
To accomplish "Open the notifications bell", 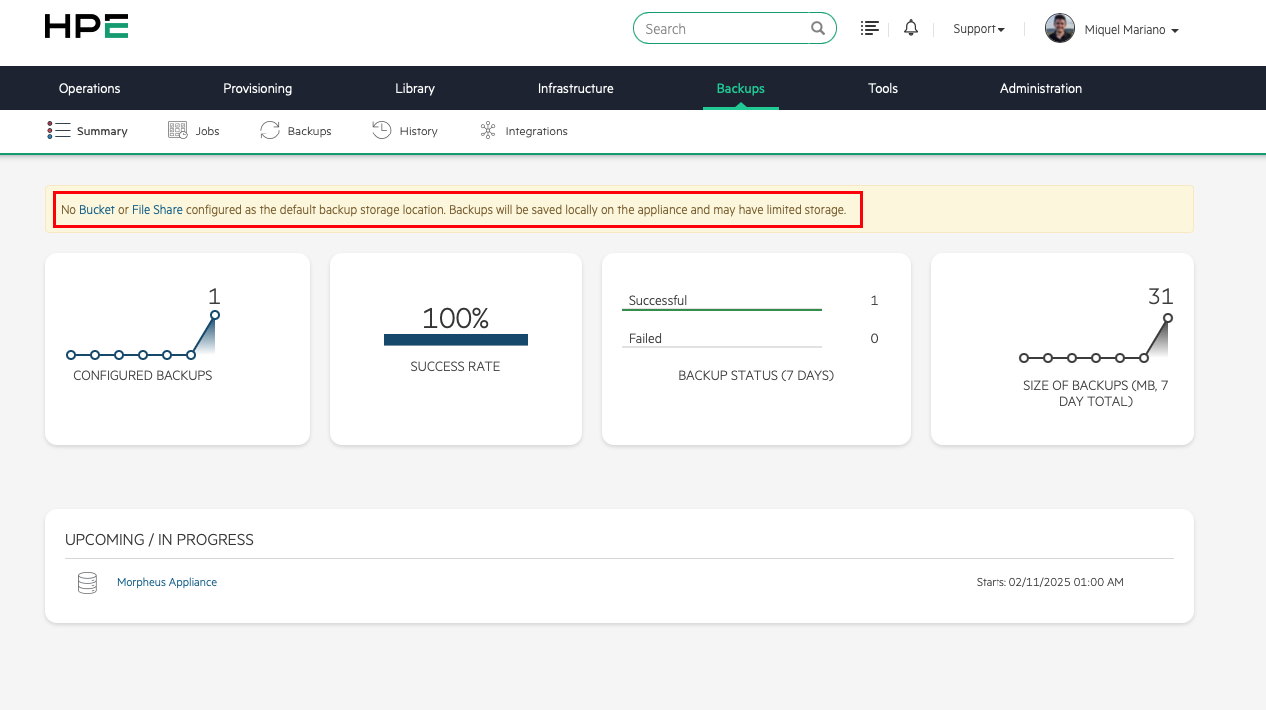I will 910,29.
